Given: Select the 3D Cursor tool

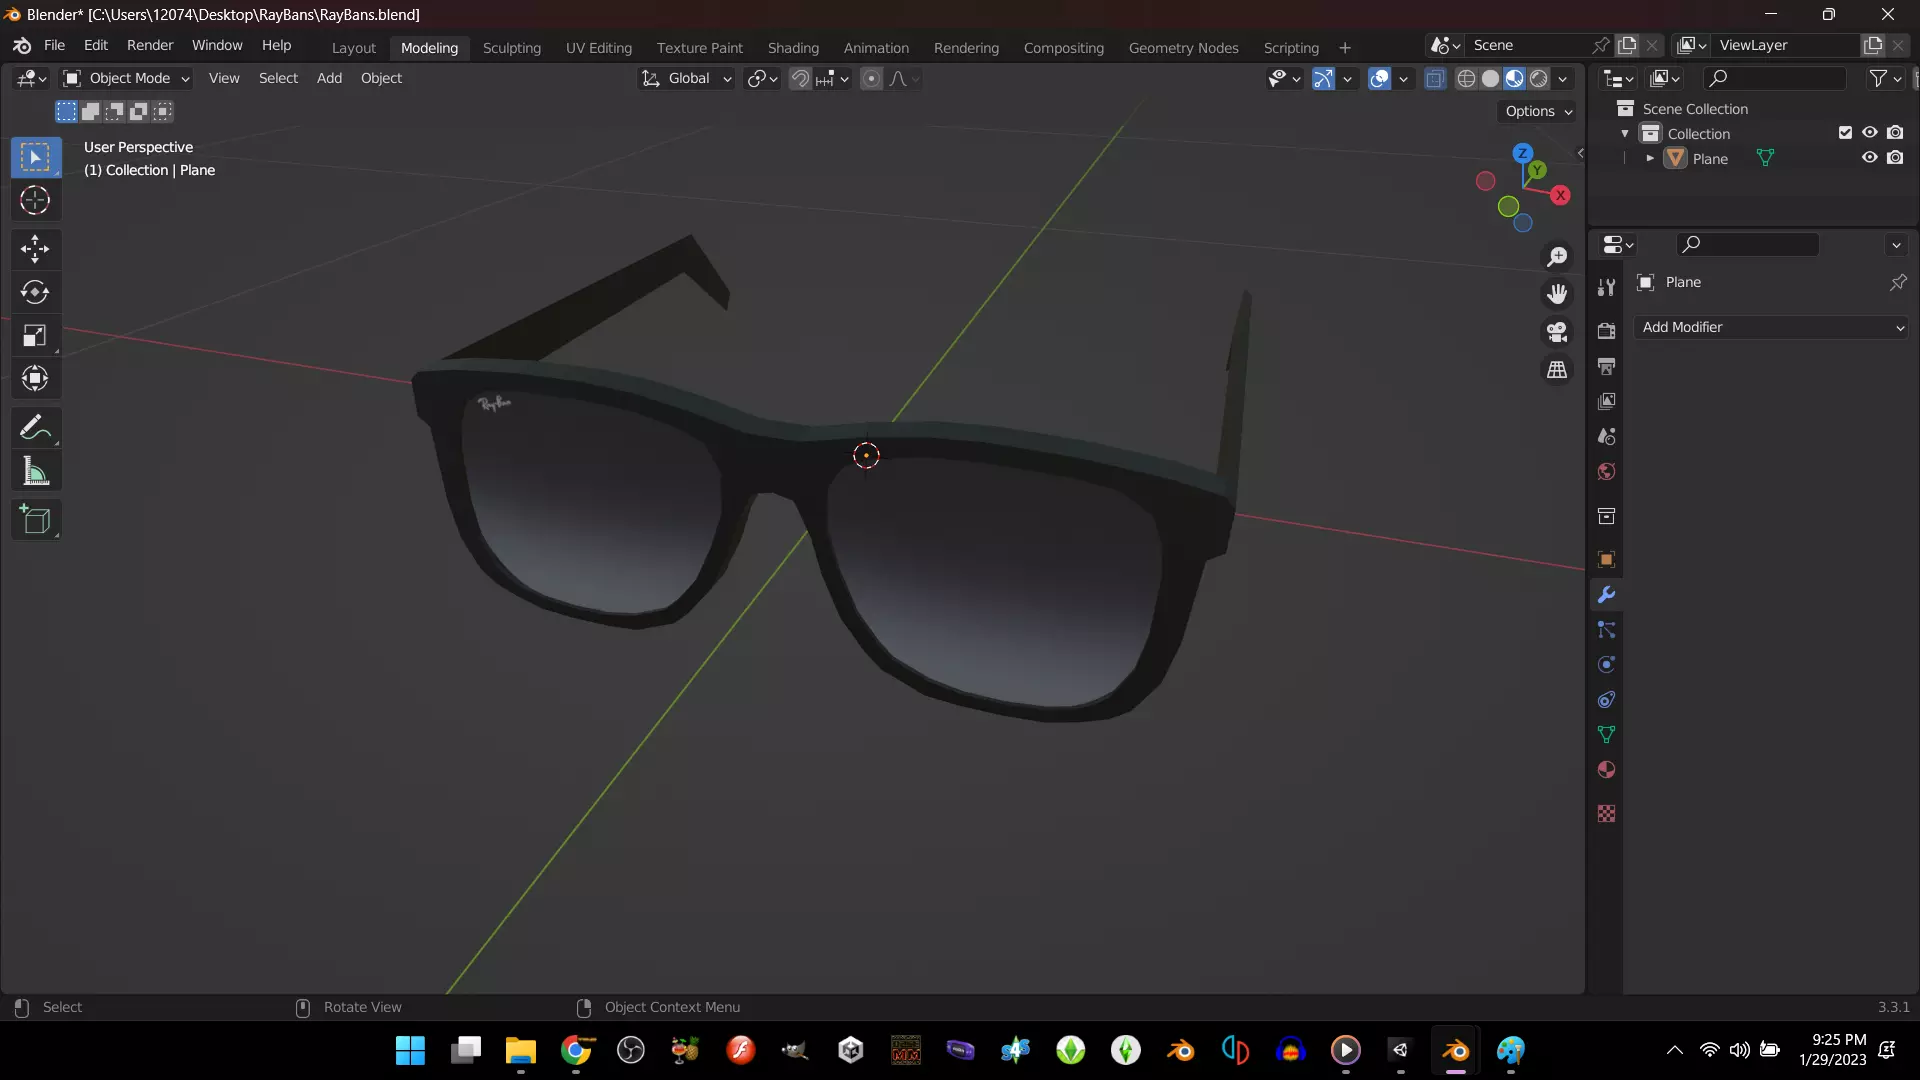Looking at the screenshot, I should pos(36,200).
